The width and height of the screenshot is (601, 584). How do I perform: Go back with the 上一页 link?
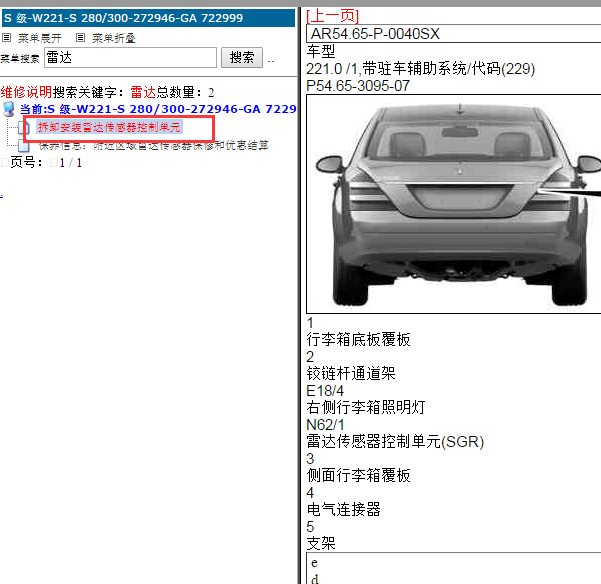333,16
